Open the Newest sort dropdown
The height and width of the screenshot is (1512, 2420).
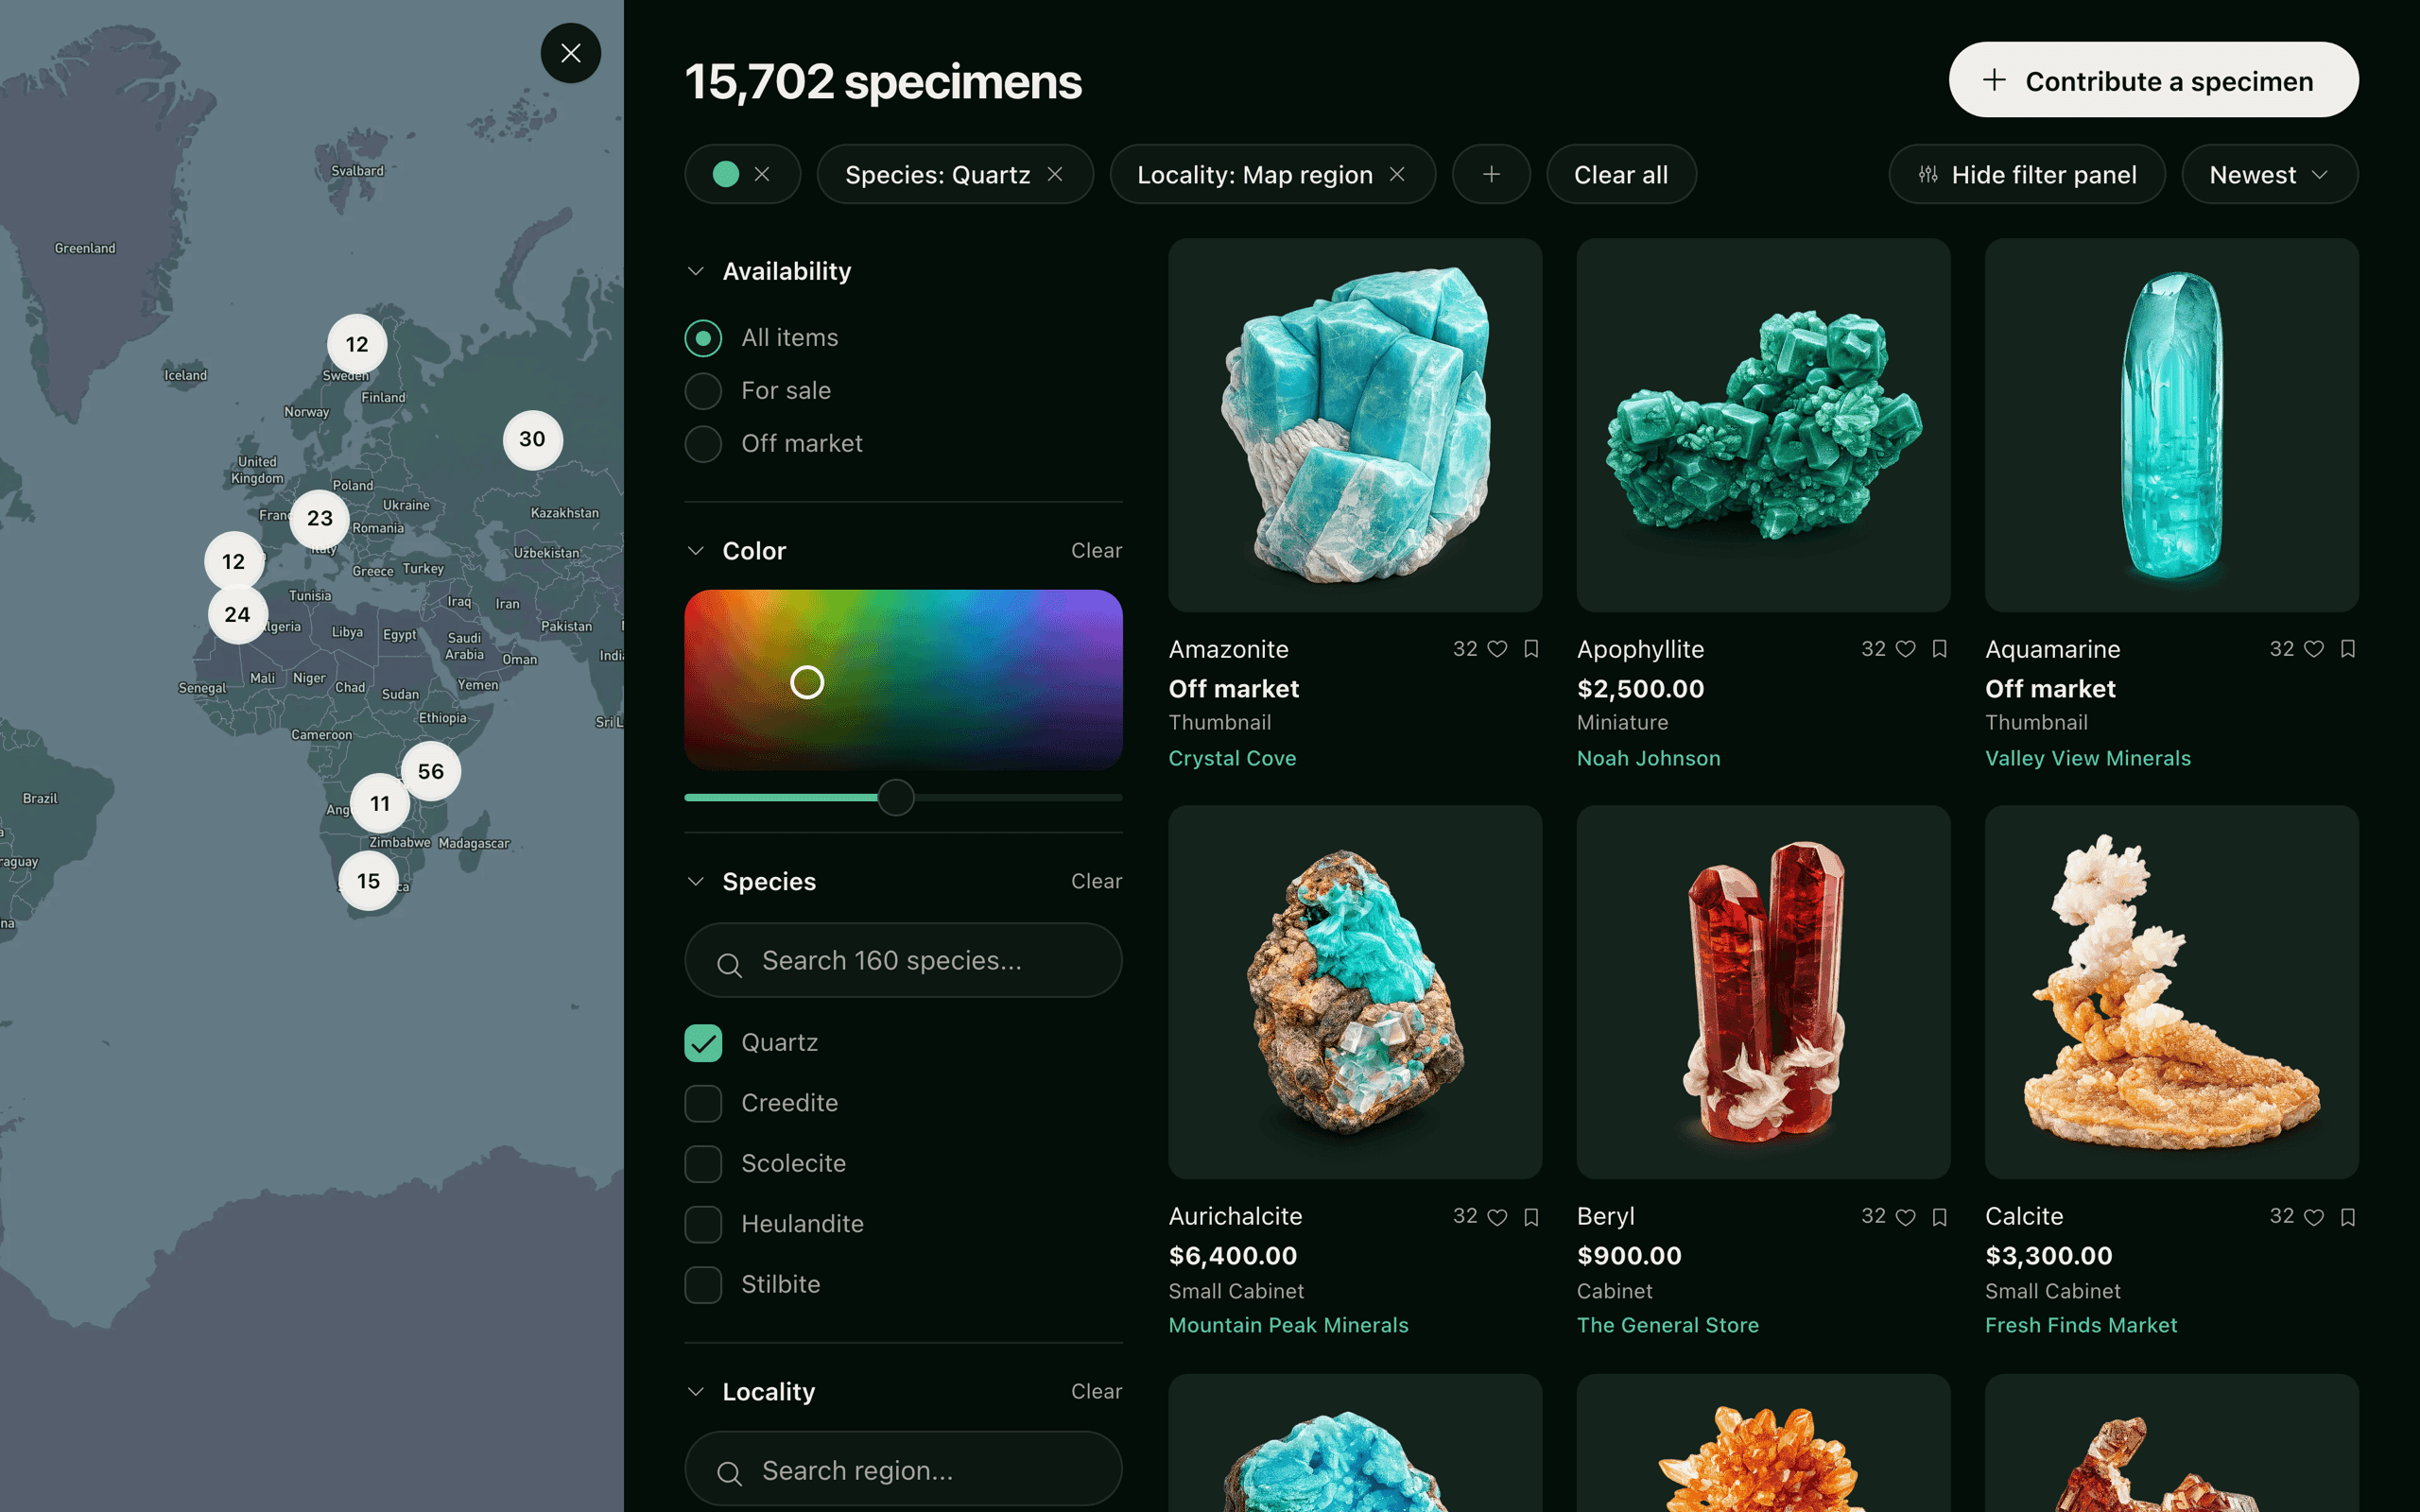(2269, 174)
